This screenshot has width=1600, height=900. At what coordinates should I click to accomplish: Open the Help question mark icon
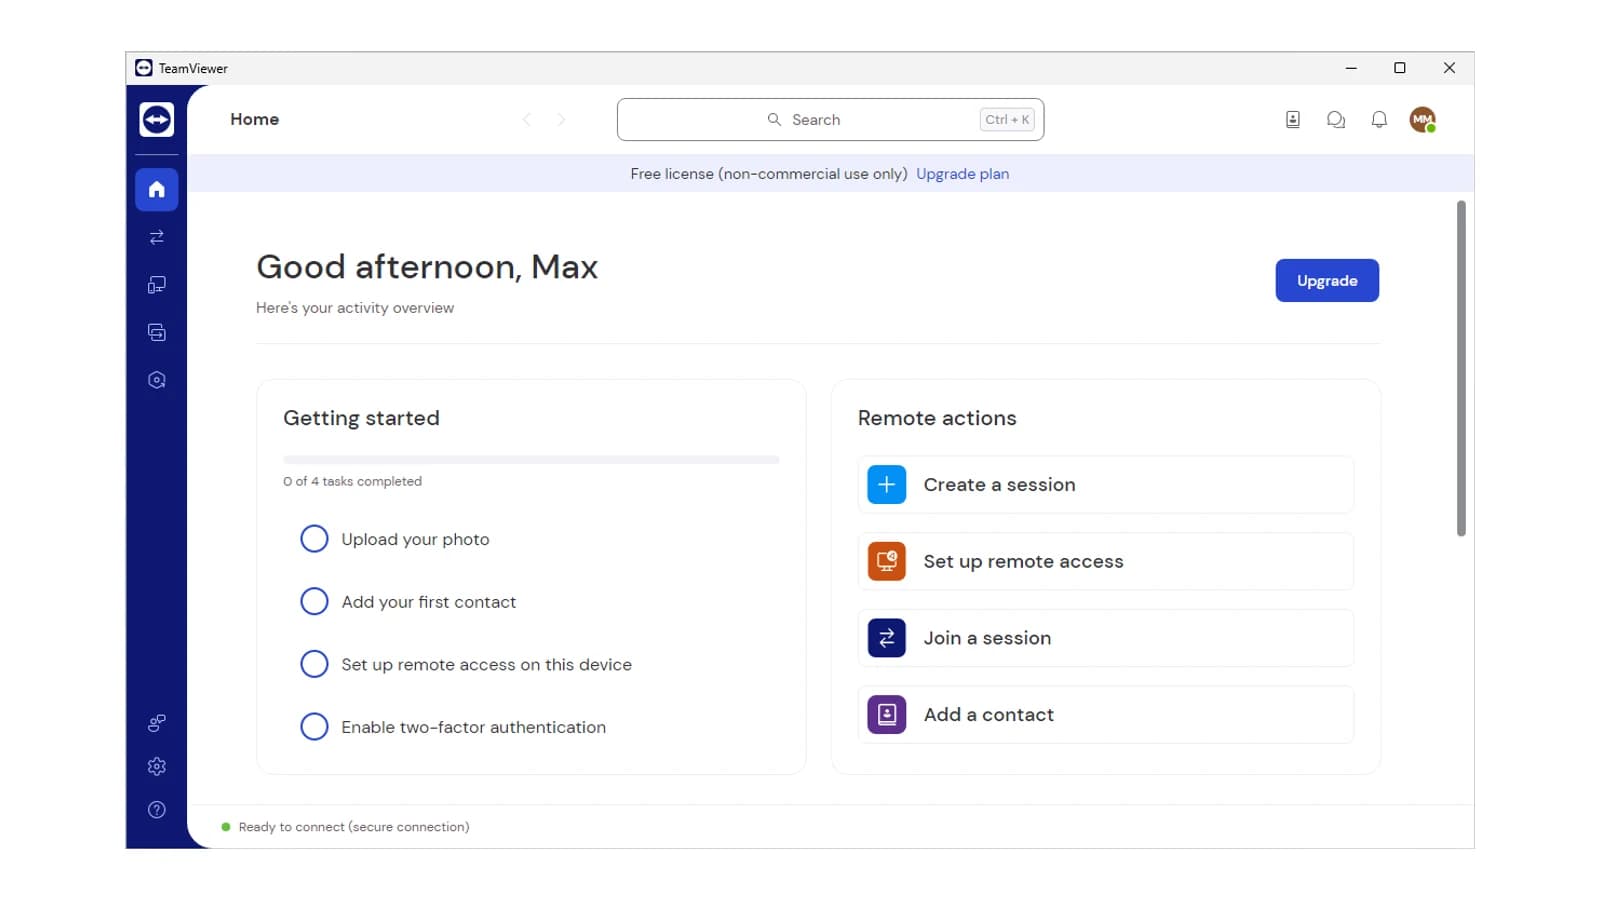pyautogui.click(x=157, y=810)
